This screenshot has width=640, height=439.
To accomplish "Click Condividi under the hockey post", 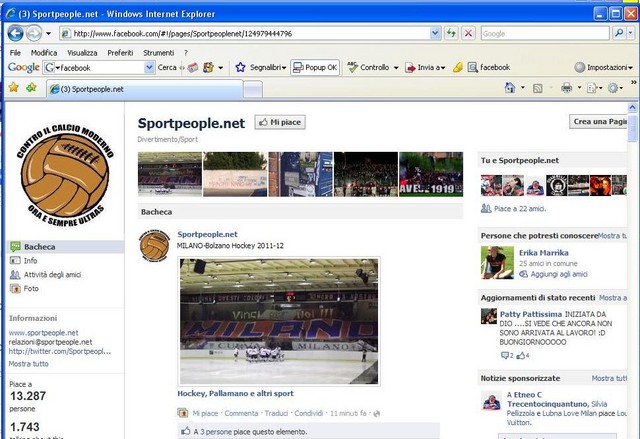I will tap(309, 413).
